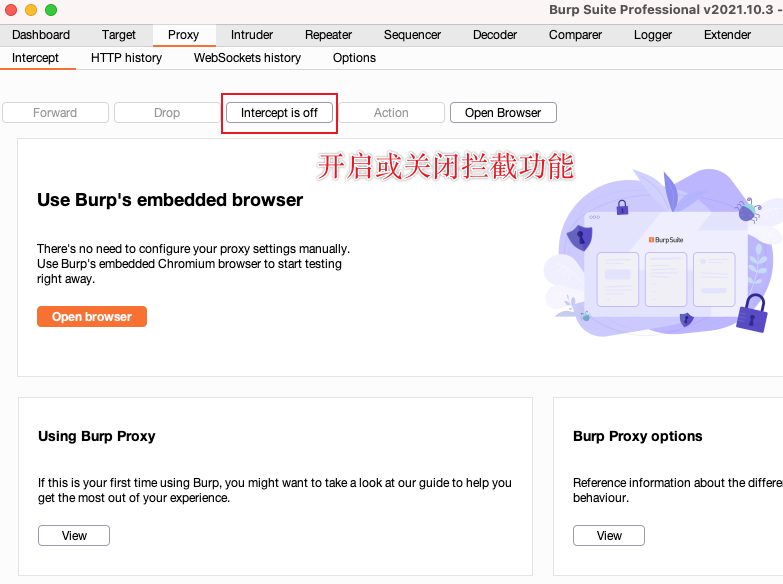Image resolution: width=783 pixels, height=584 pixels.
Task: Click the embedded browser illustration
Action: [x=664, y=255]
